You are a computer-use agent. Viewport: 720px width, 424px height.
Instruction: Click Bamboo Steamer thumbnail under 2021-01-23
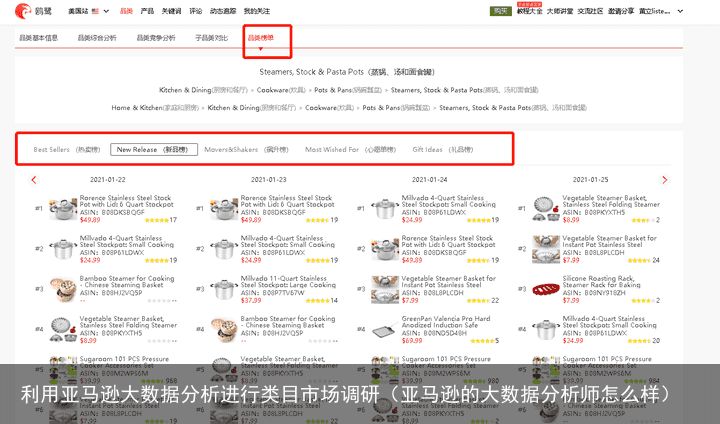[x=224, y=329]
